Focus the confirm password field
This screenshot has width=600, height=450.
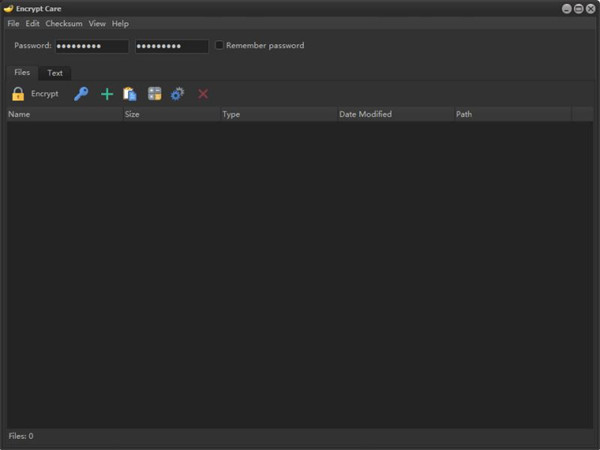tap(172, 46)
